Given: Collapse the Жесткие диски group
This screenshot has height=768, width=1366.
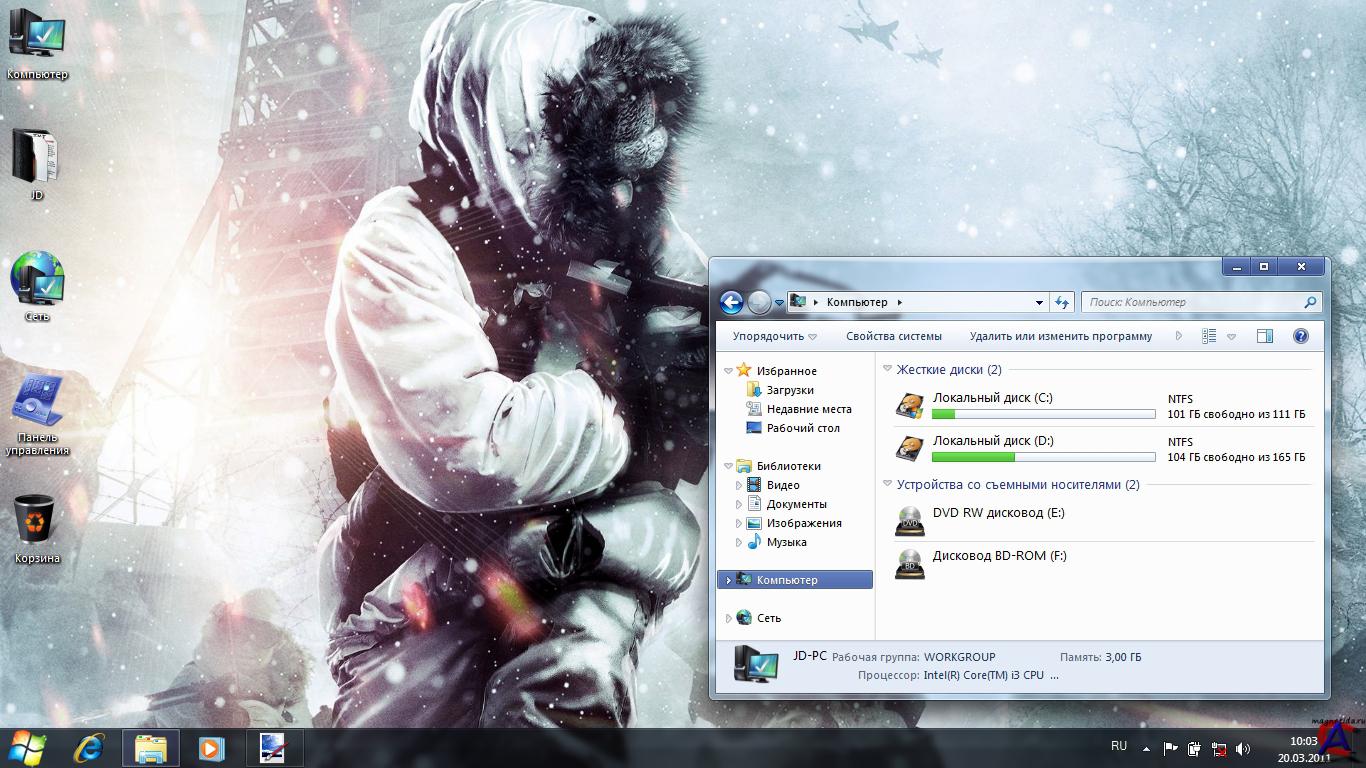Looking at the screenshot, I should pos(888,370).
